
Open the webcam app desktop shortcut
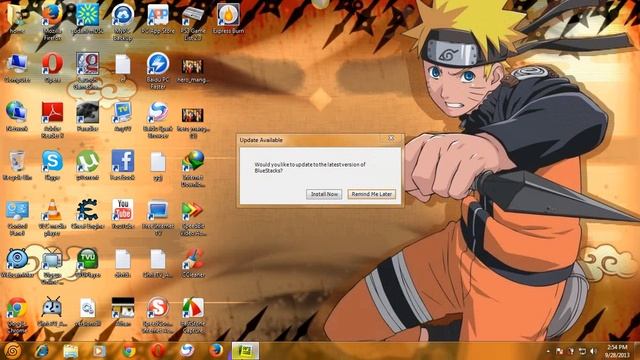coord(17,263)
